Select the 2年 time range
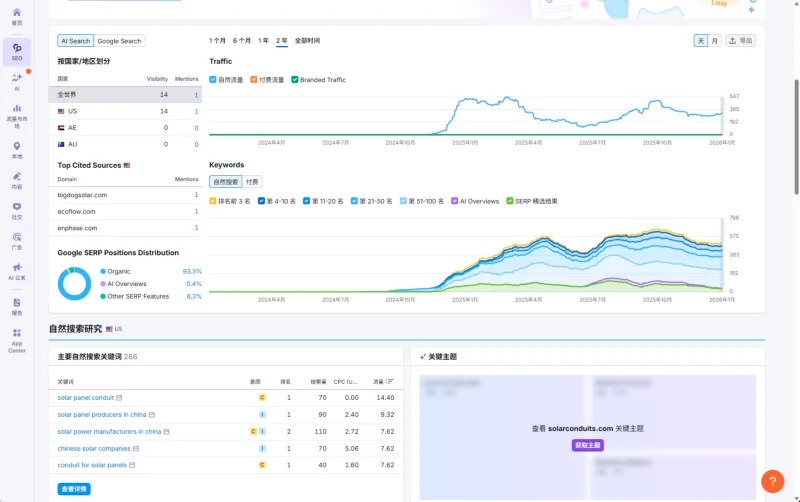The width and height of the screenshot is (800, 502). click(282, 41)
